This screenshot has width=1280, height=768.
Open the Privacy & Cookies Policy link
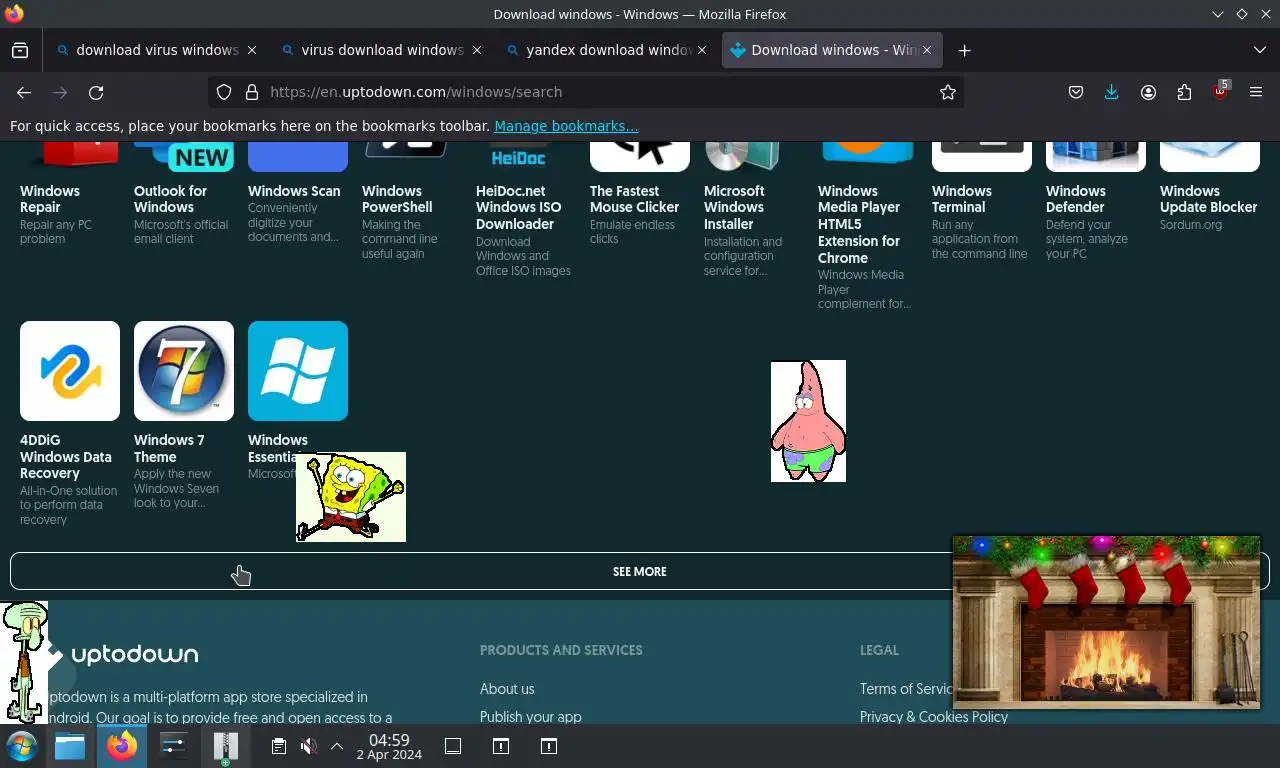pyautogui.click(x=934, y=717)
